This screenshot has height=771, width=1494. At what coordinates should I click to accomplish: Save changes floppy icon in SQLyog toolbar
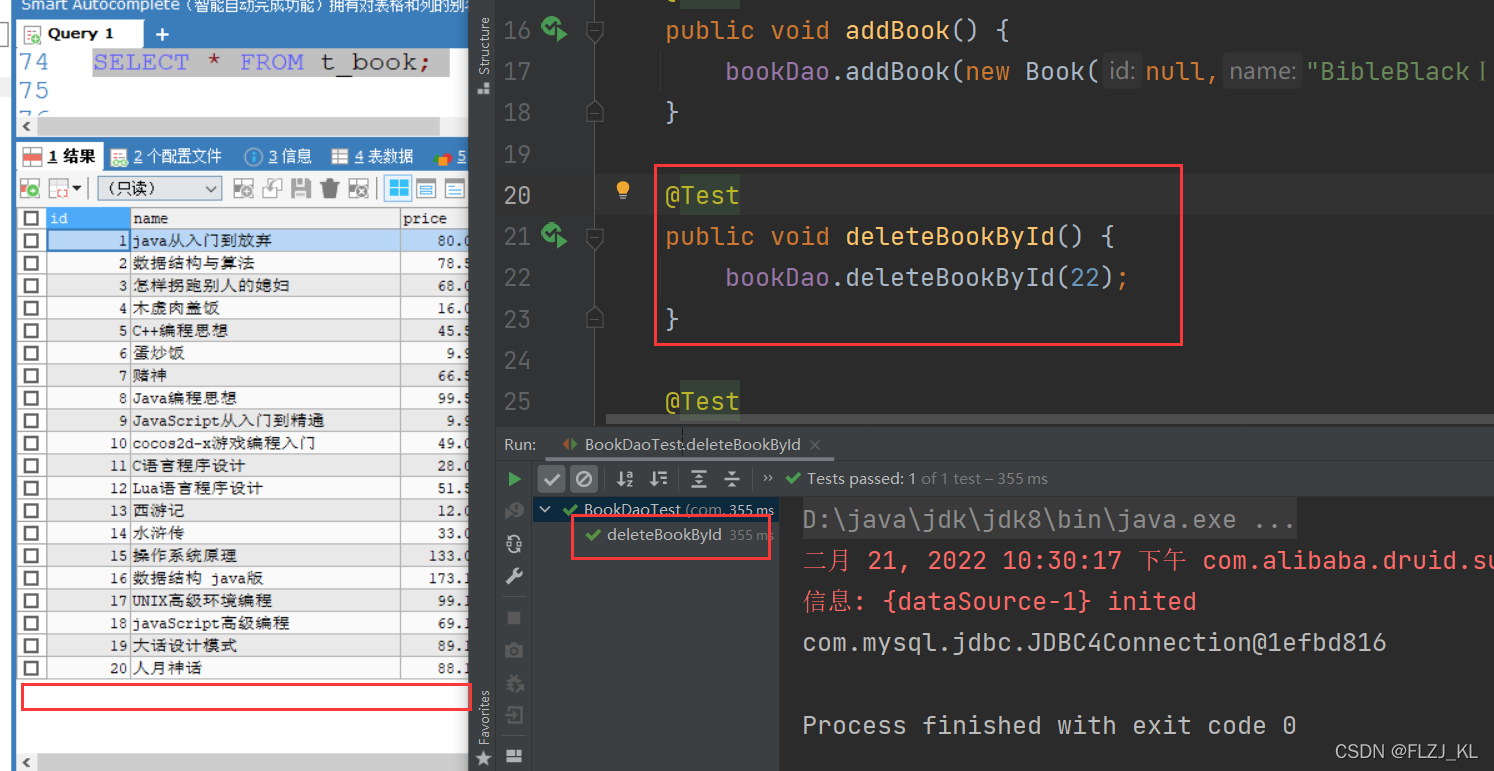point(301,188)
